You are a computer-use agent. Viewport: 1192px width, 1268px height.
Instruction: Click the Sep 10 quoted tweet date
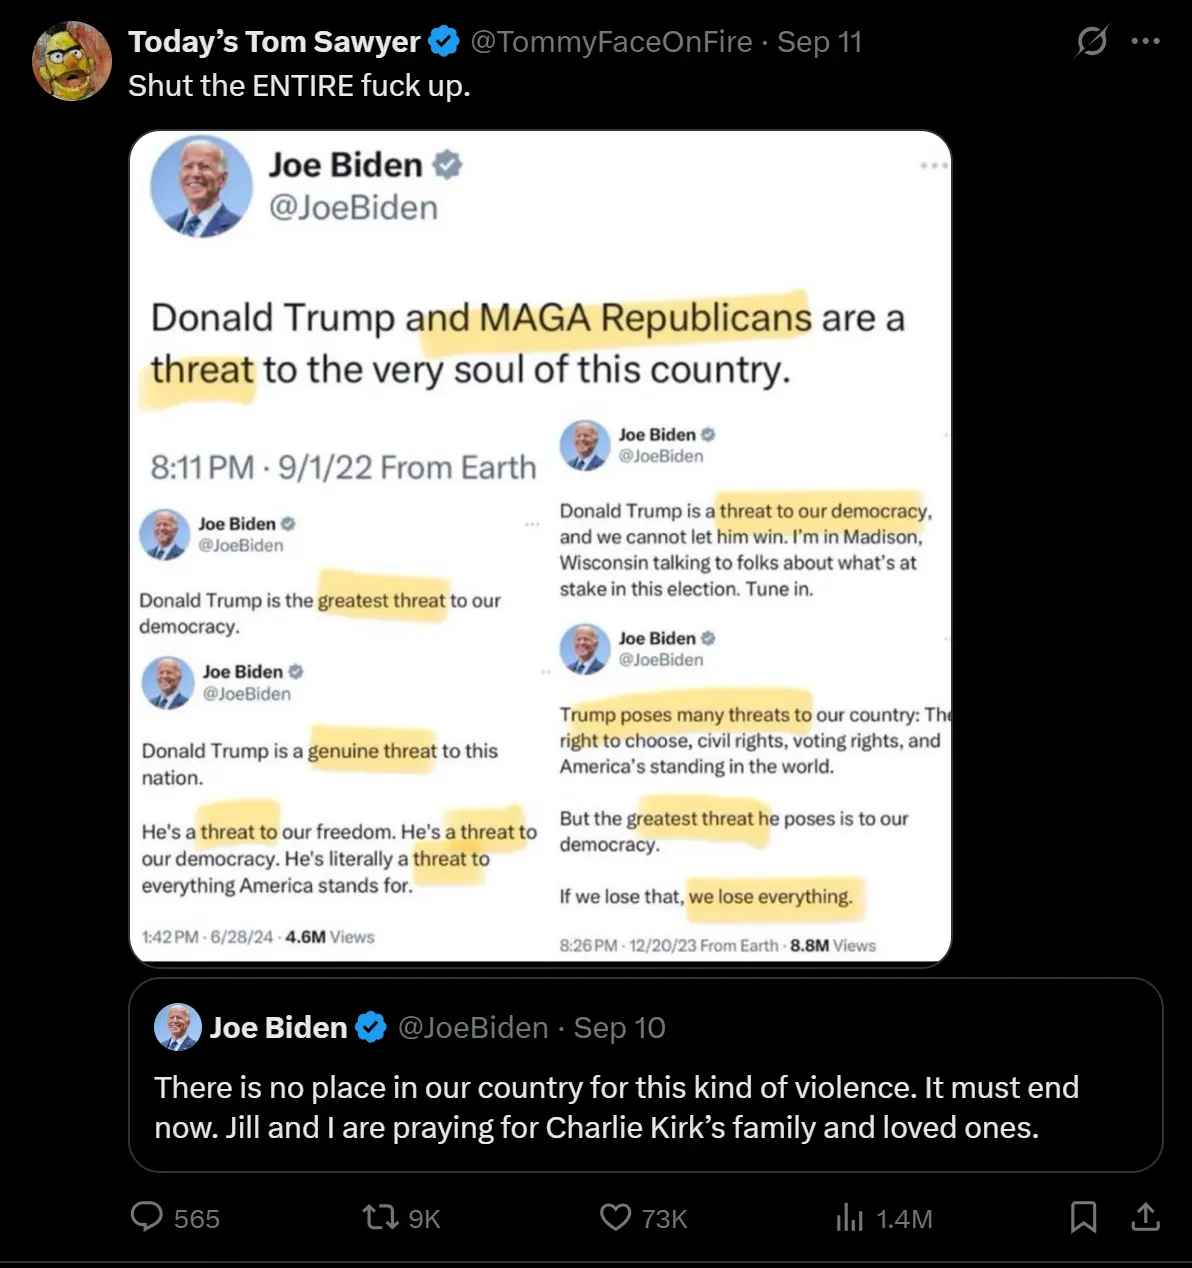[x=619, y=1027]
